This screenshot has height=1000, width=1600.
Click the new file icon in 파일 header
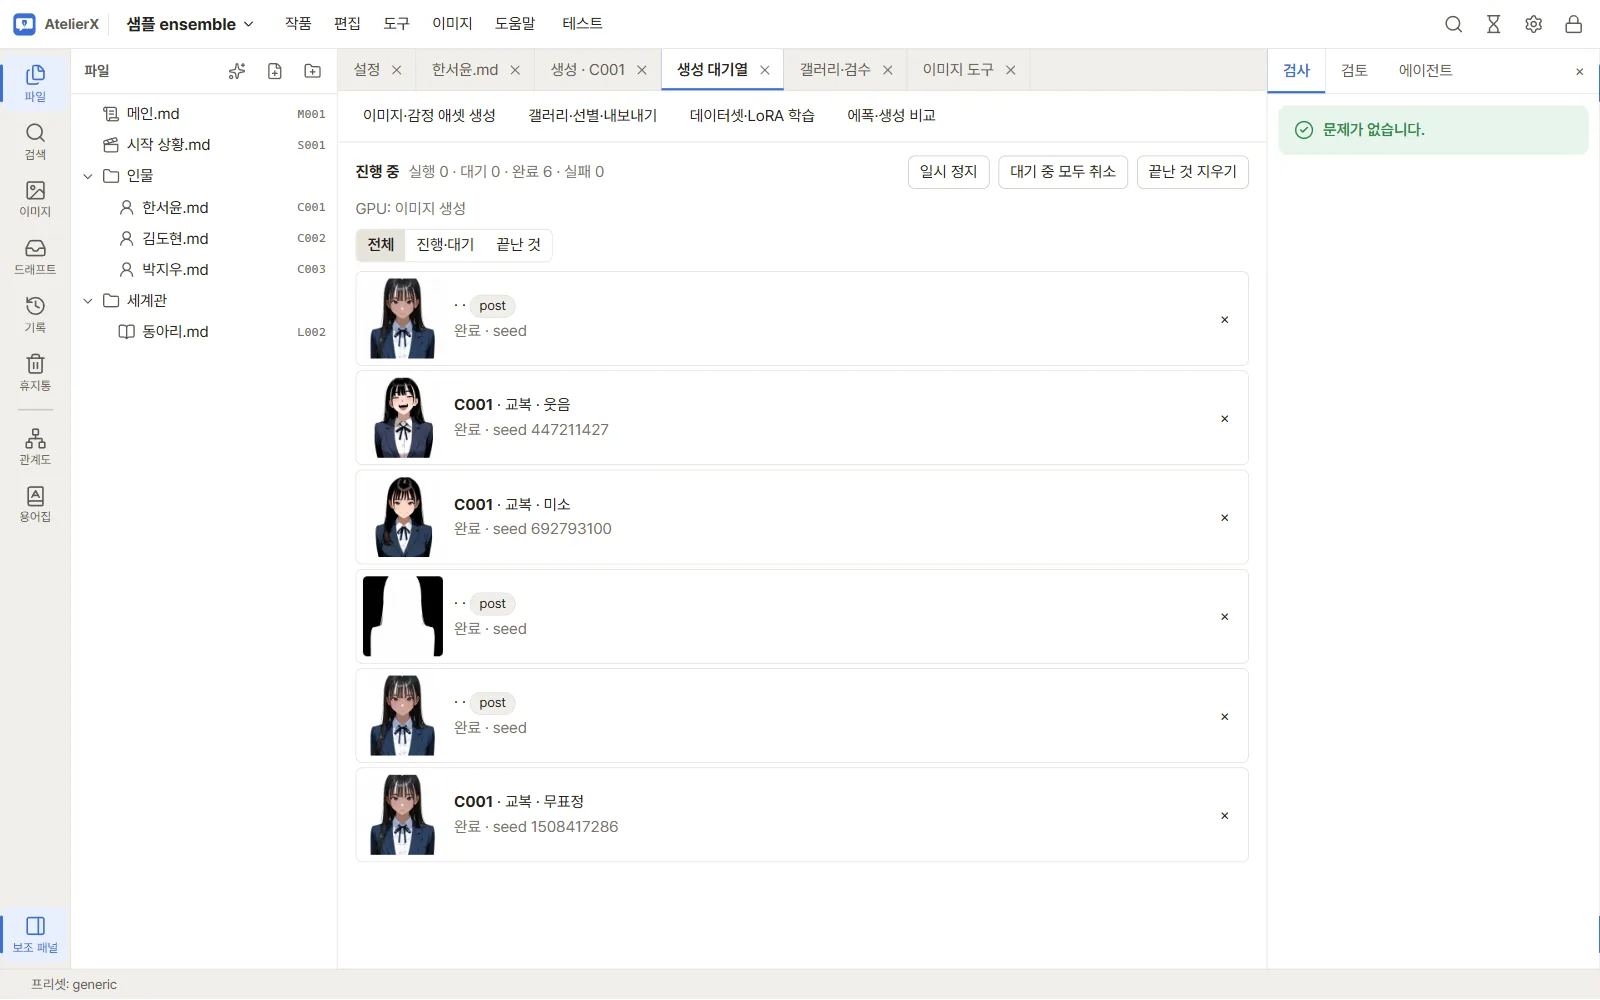(275, 71)
